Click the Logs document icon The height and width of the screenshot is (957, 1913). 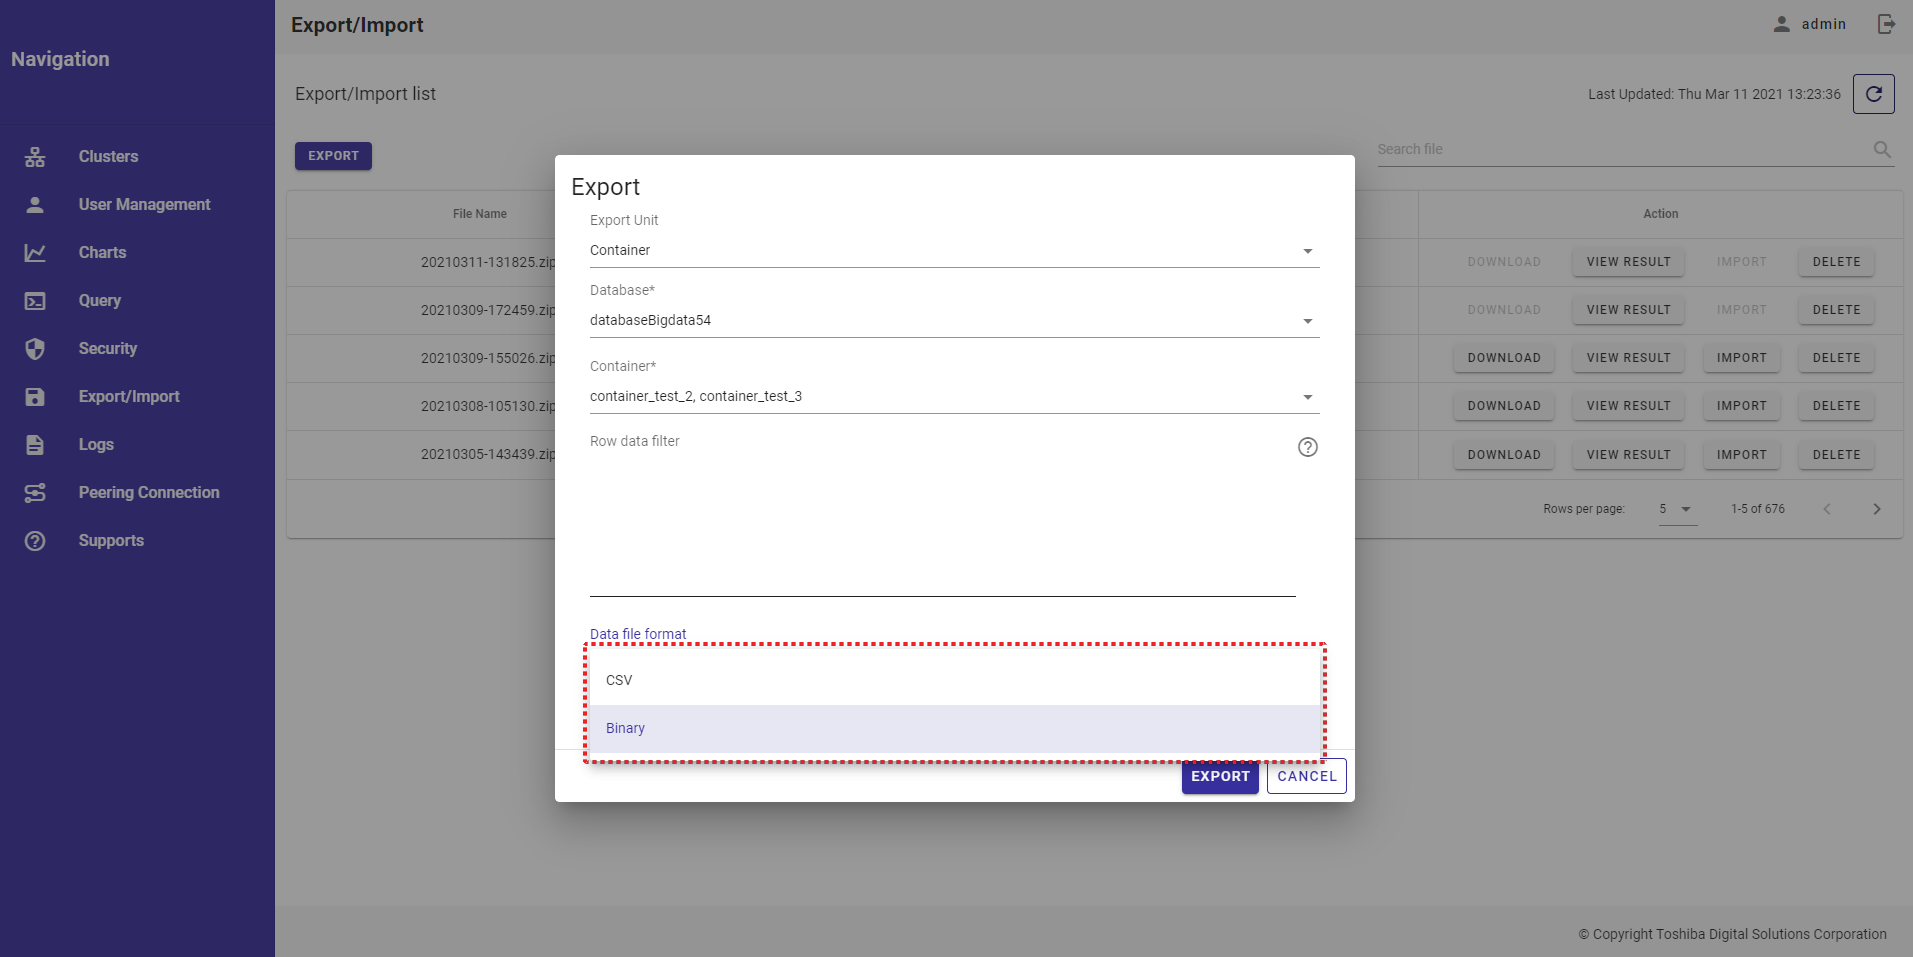[x=35, y=444]
